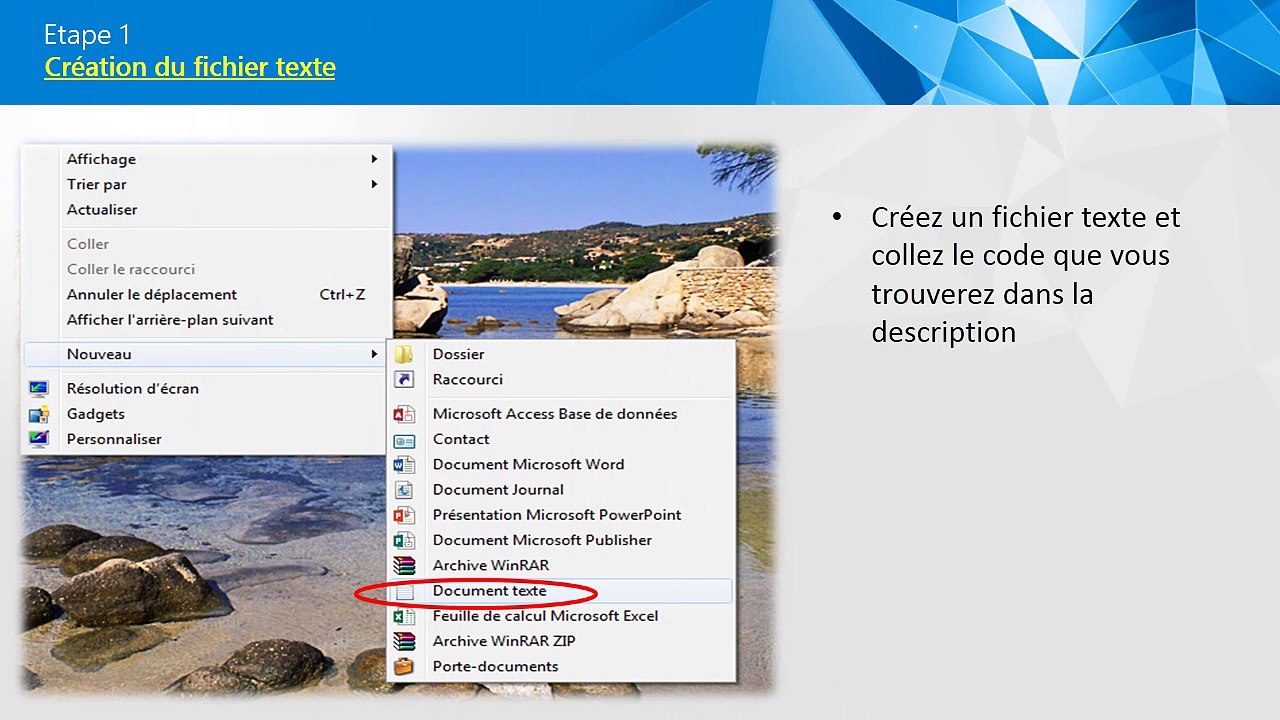This screenshot has height=720, width=1280.
Task: Select Présentation Microsoft PowerPoint
Action: tap(561, 515)
